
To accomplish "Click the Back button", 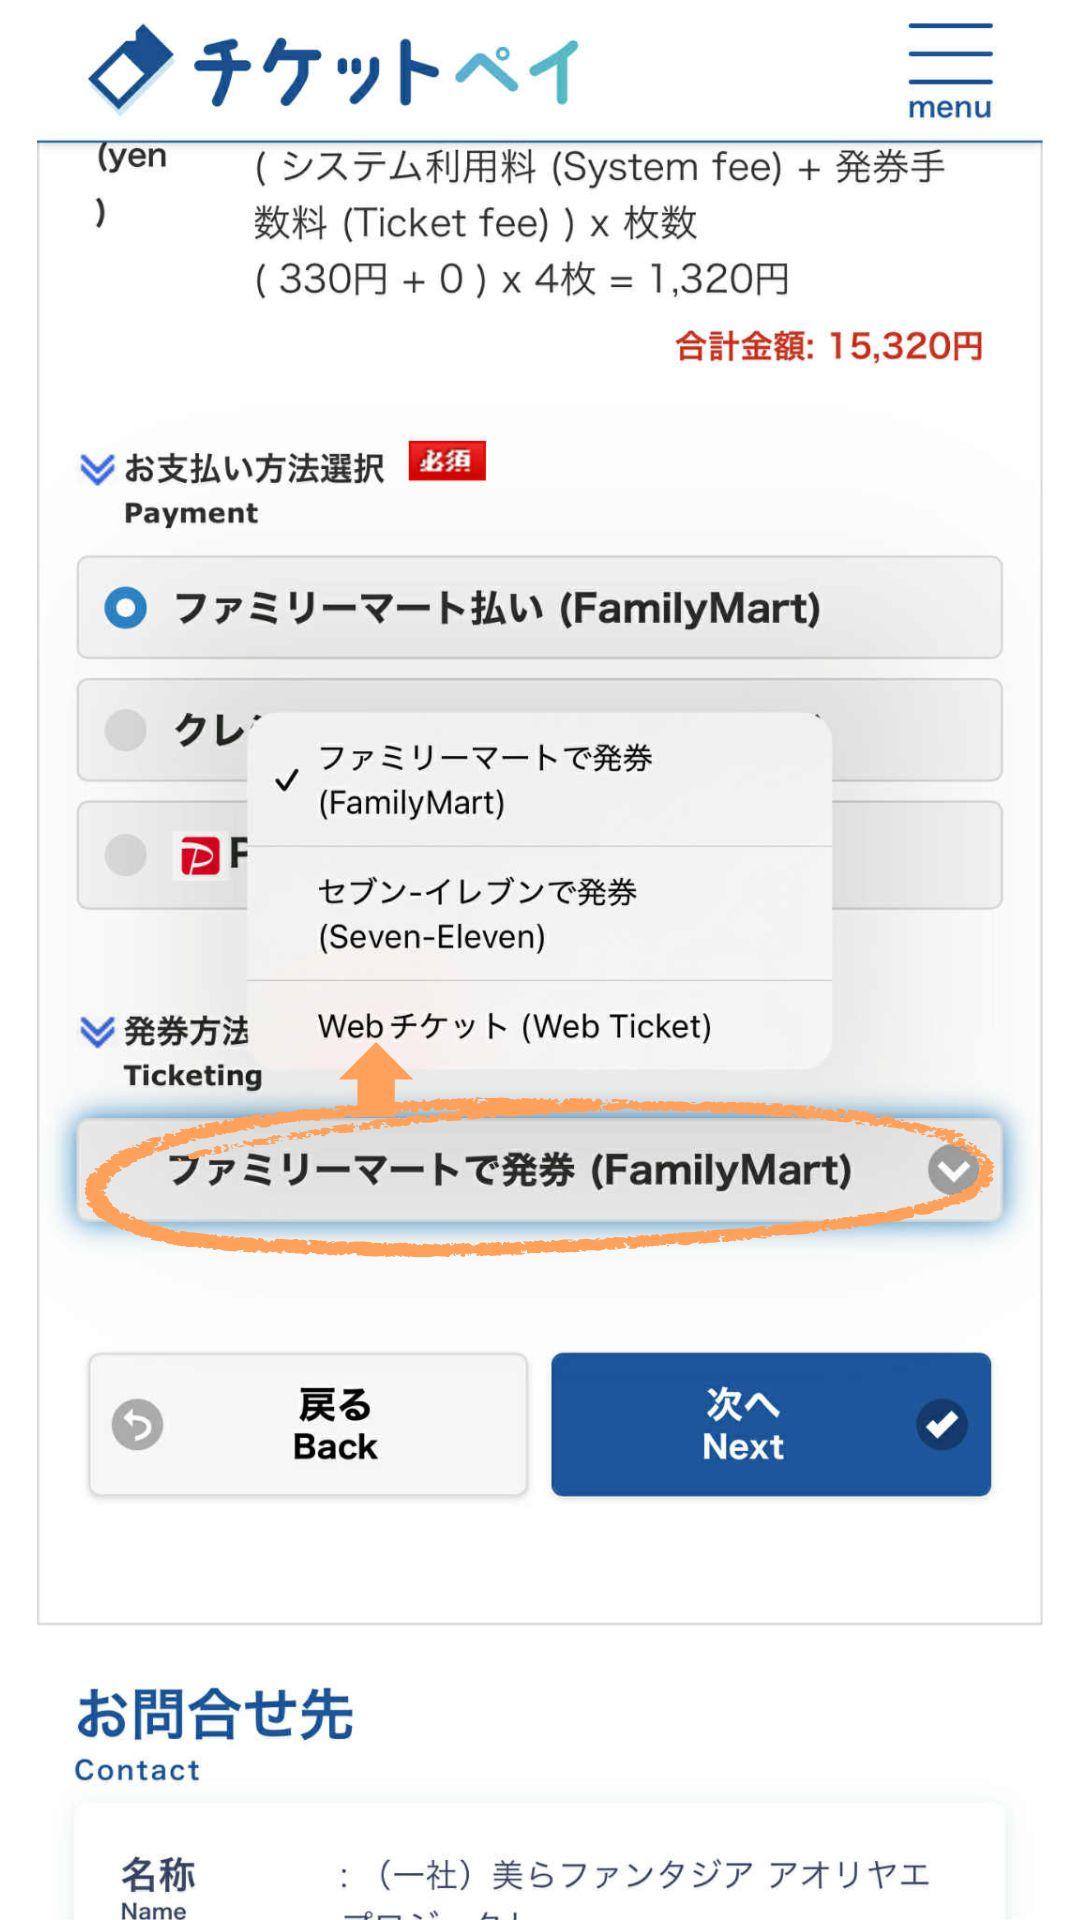I will [x=308, y=1425].
